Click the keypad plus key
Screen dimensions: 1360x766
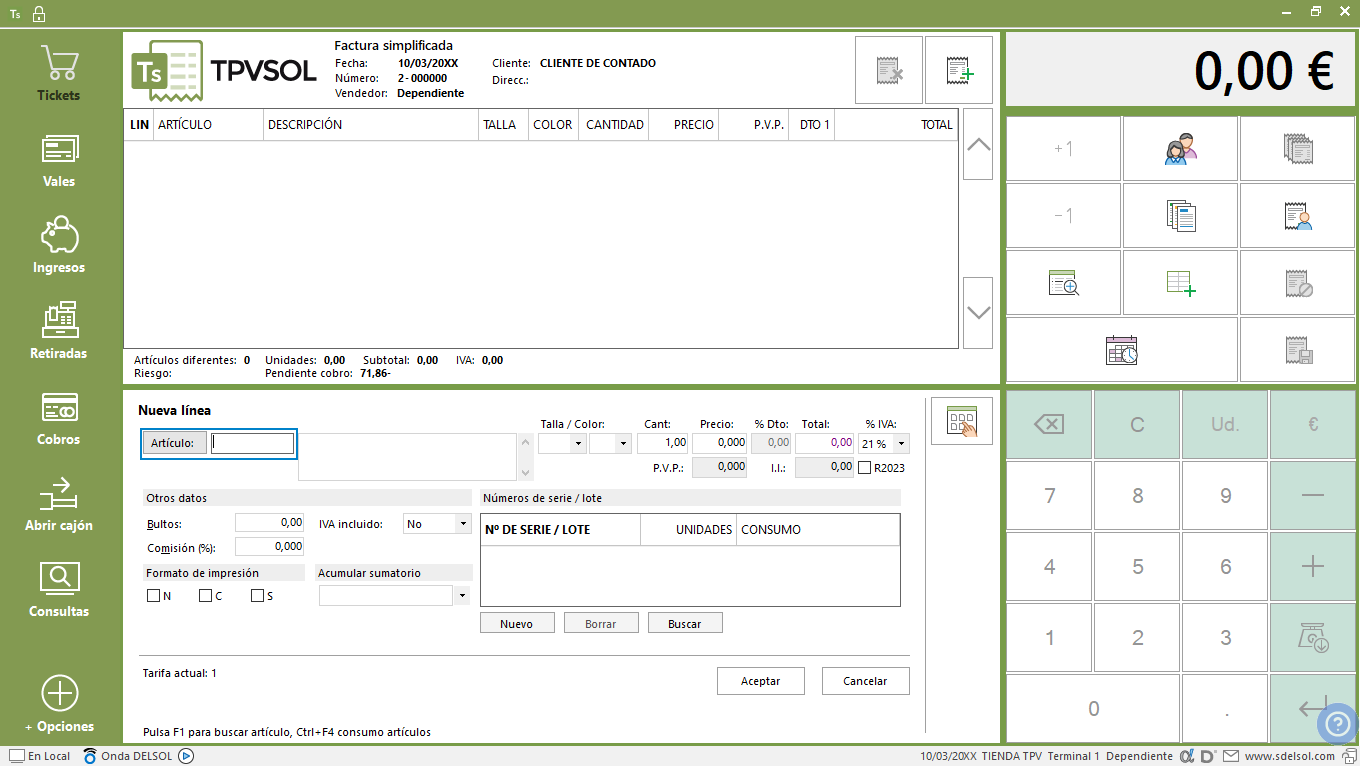click(1313, 567)
